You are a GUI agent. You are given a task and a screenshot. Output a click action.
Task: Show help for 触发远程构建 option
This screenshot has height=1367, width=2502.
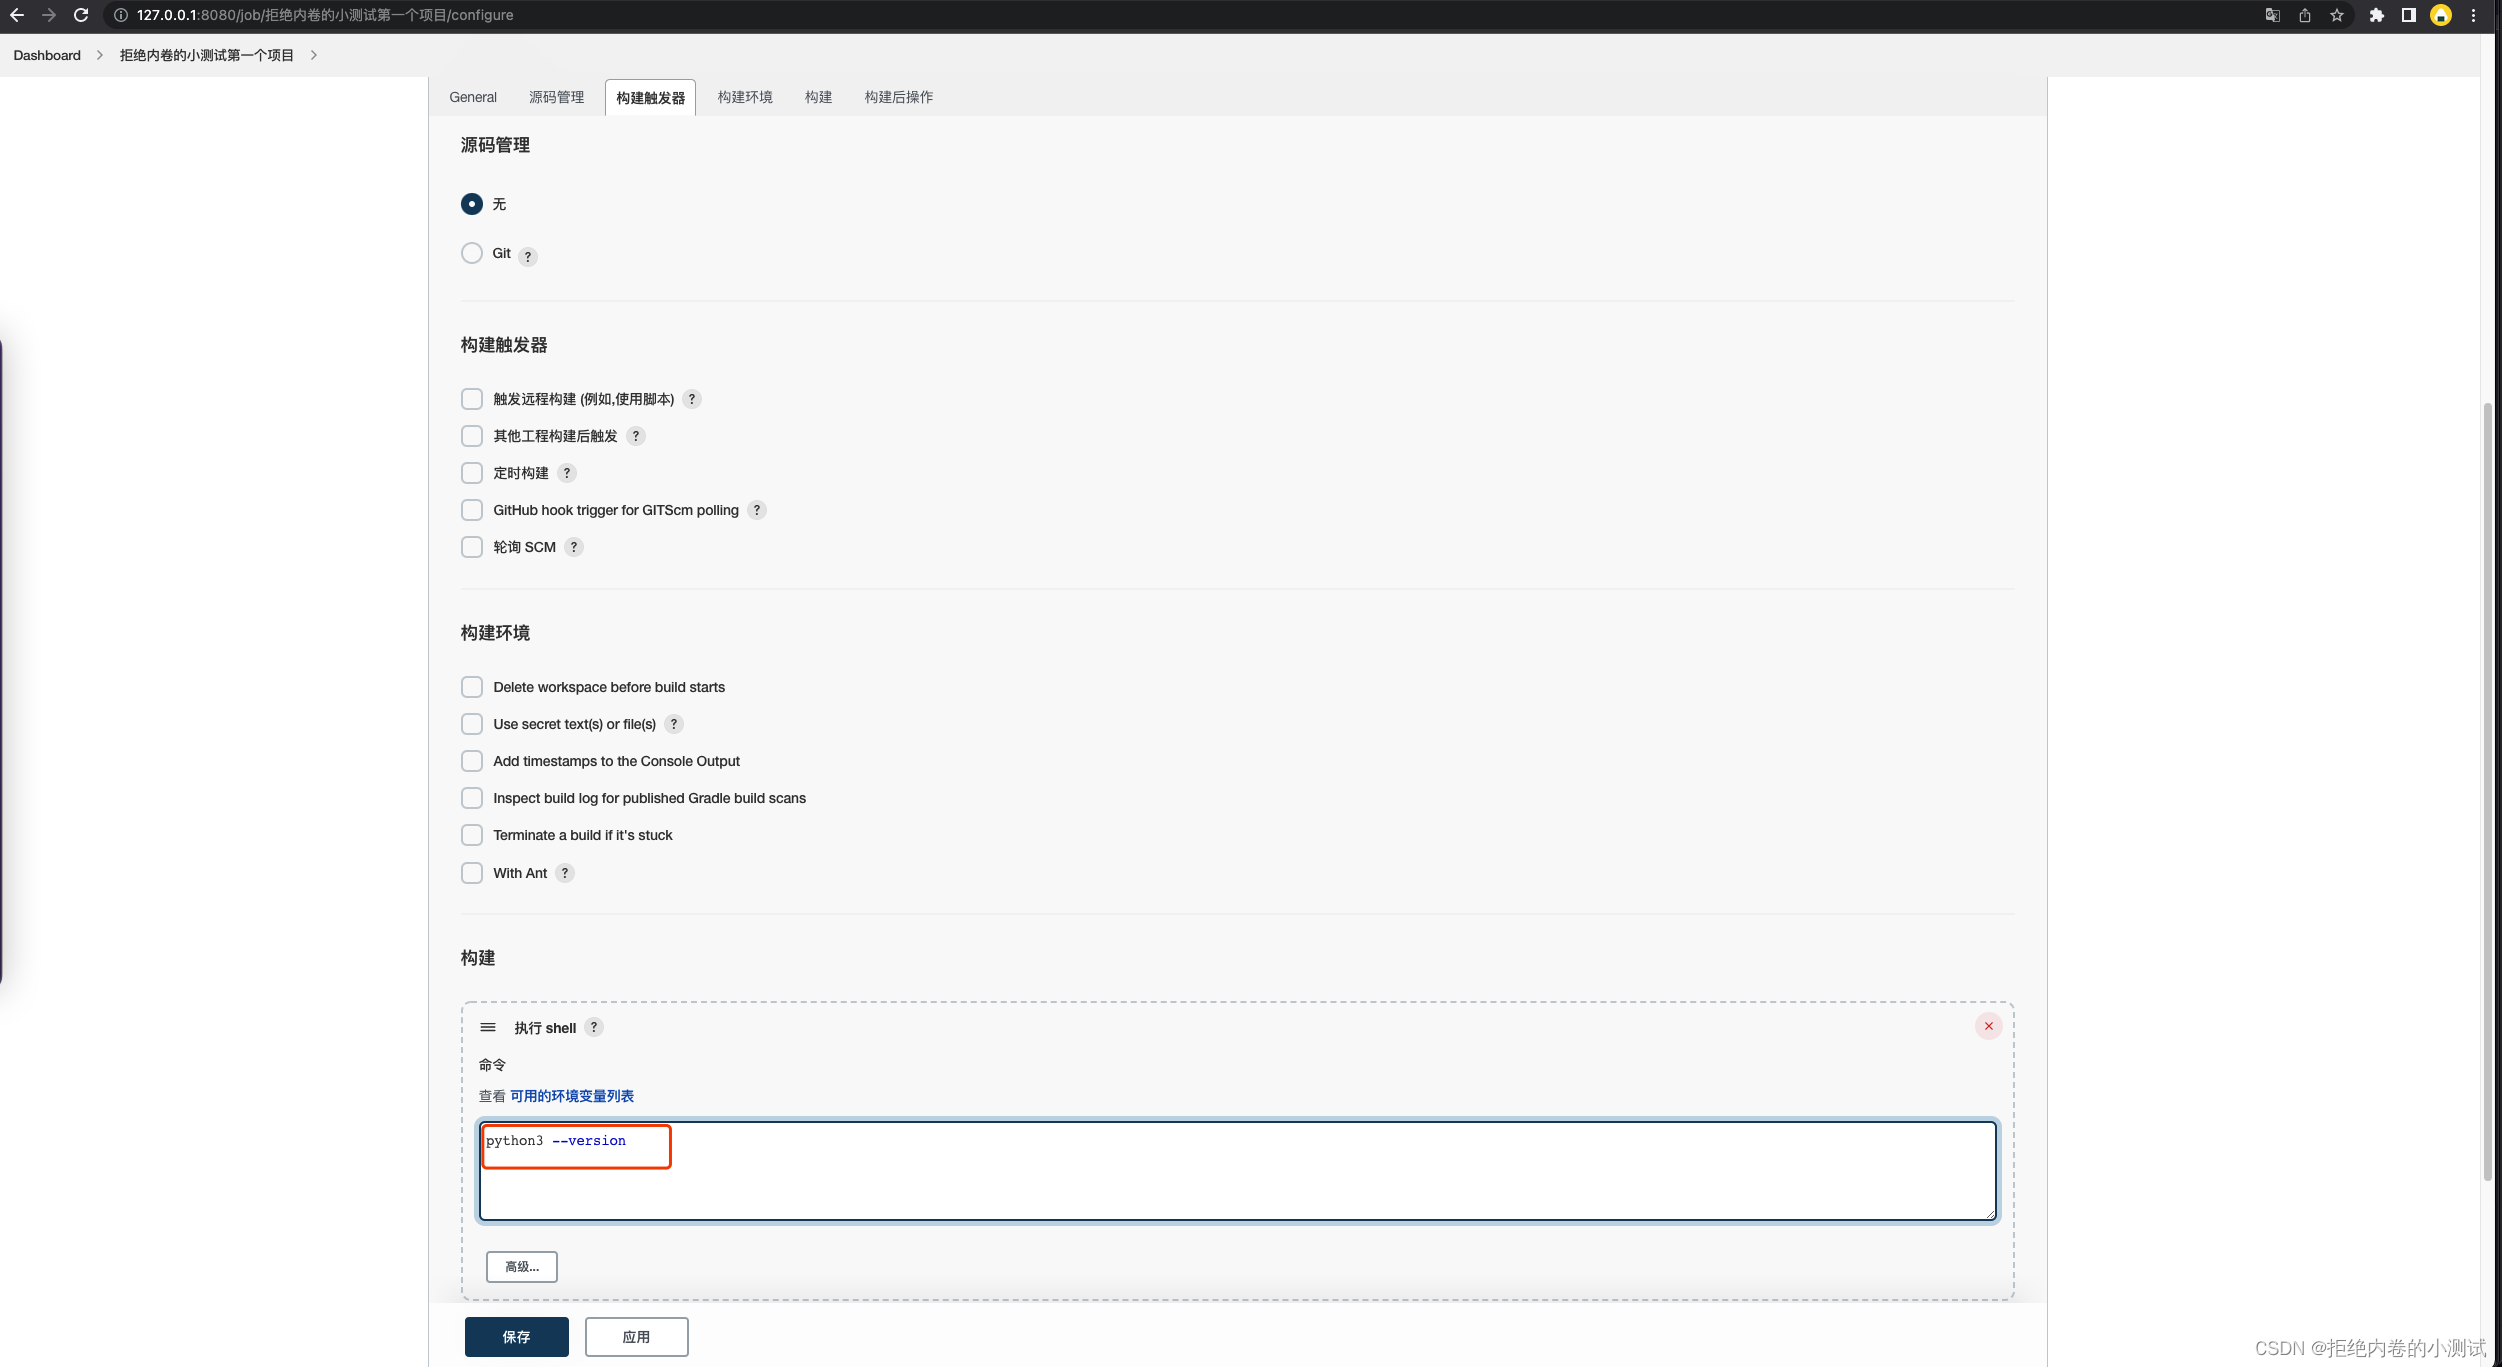point(692,399)
